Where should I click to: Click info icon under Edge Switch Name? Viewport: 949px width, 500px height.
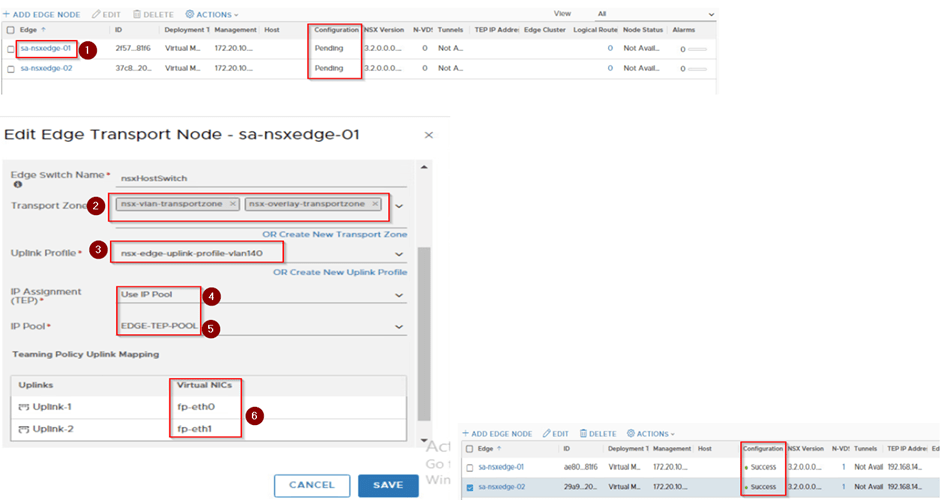18,184
